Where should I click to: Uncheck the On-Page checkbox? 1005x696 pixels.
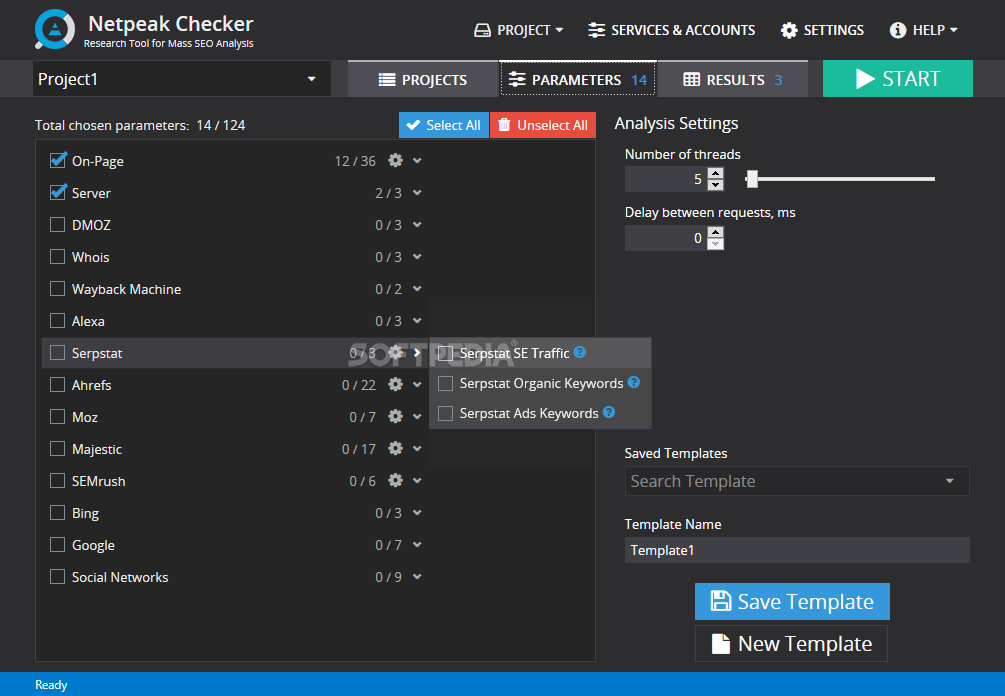coord(58,160)
